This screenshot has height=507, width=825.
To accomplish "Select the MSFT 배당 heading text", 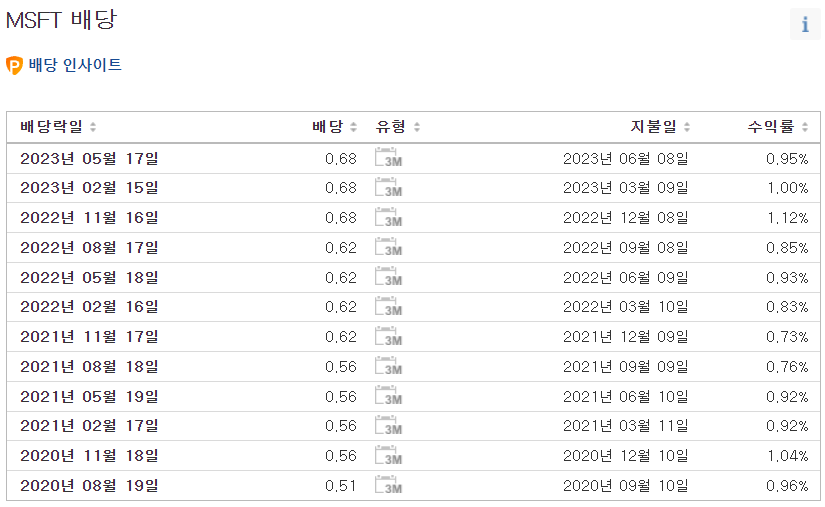I will click(x=61, y=20).
